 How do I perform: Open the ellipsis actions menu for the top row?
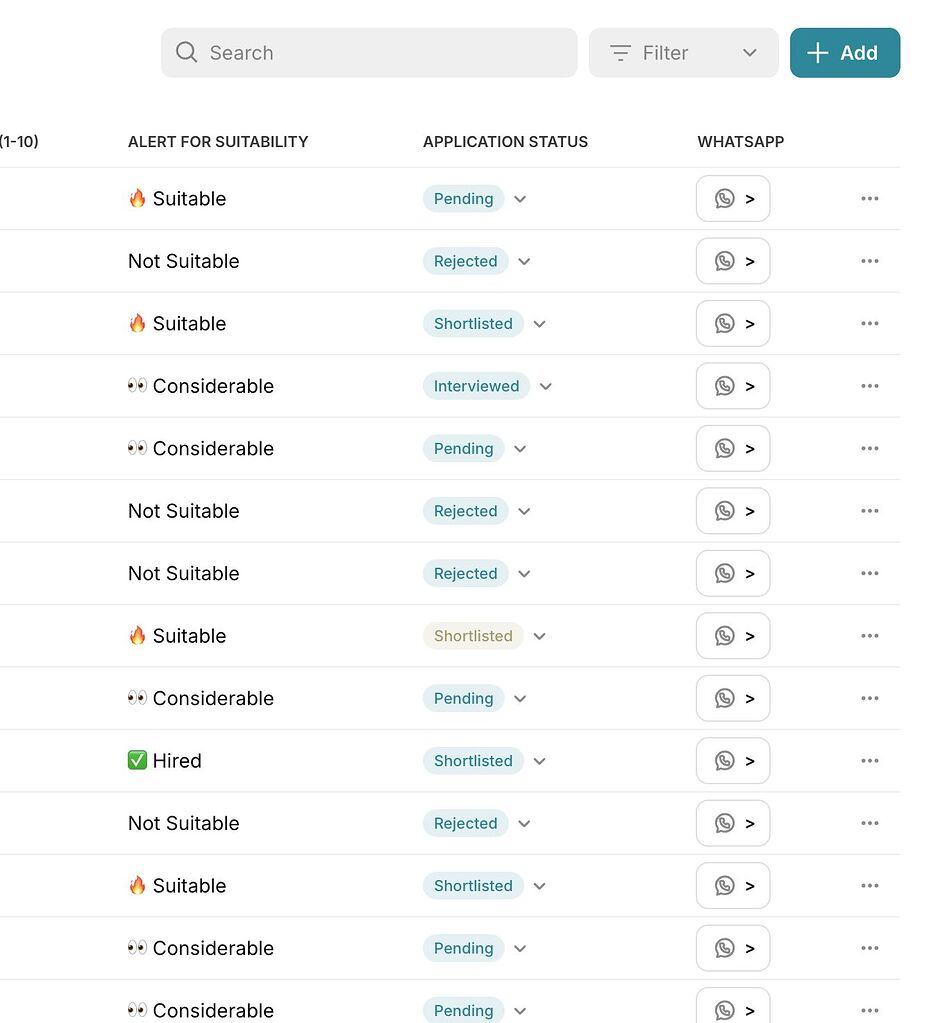click(x=869, y=198)
